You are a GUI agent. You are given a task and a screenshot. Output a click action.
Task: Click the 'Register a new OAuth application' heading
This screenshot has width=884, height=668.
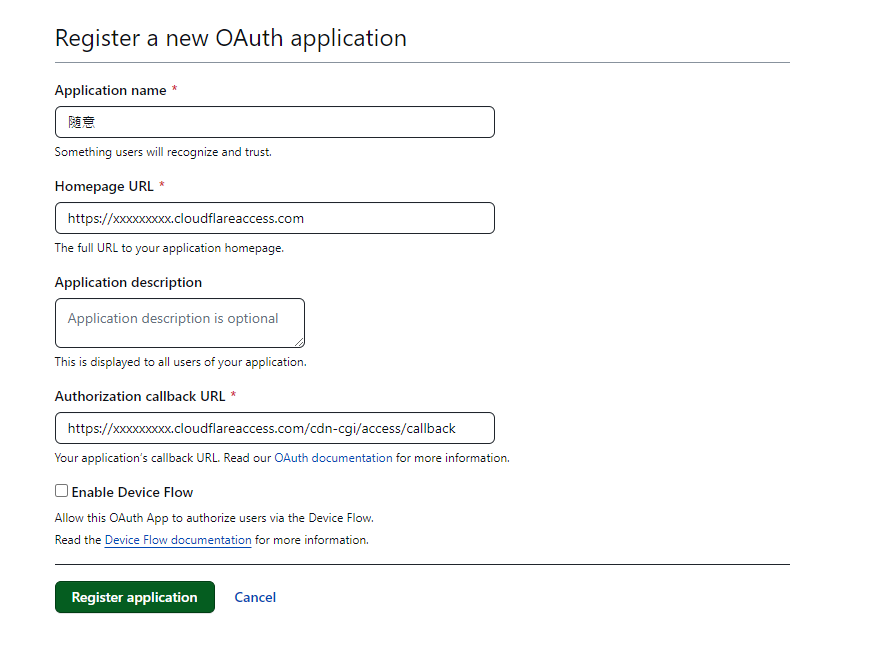(230, 38)
